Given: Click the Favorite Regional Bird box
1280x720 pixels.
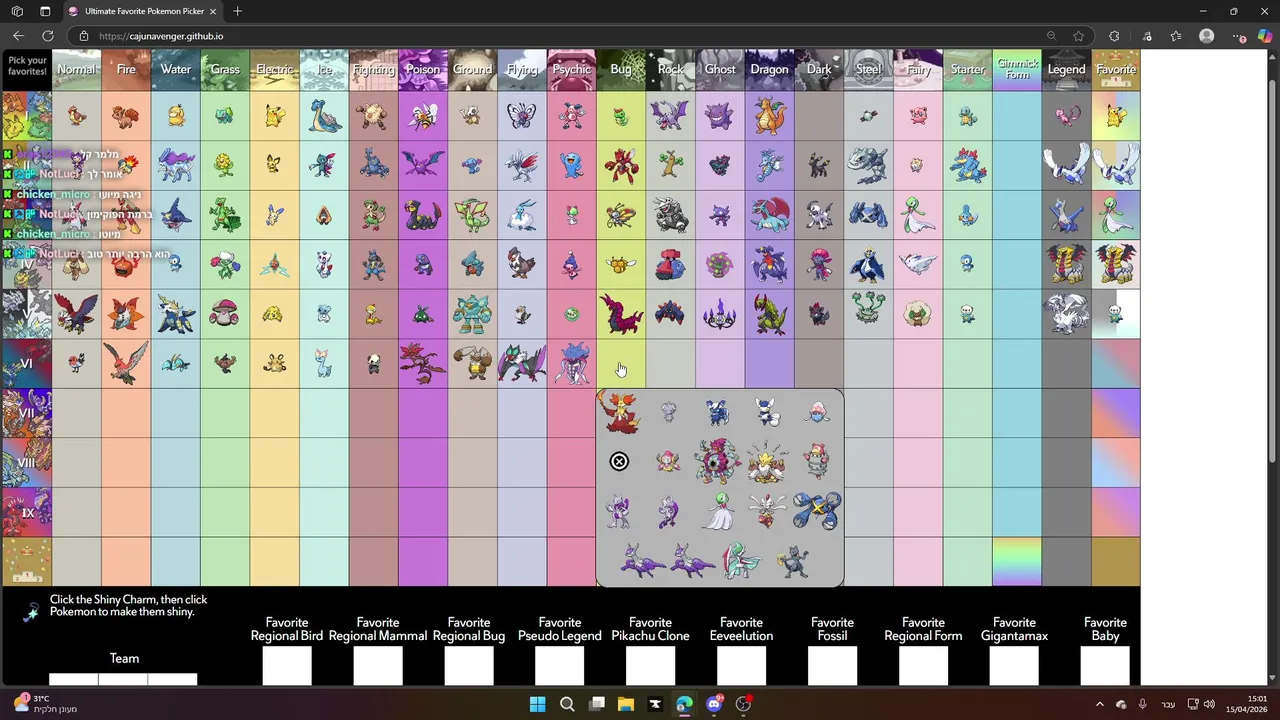Looking at the screenshot, I should point(287,666).
